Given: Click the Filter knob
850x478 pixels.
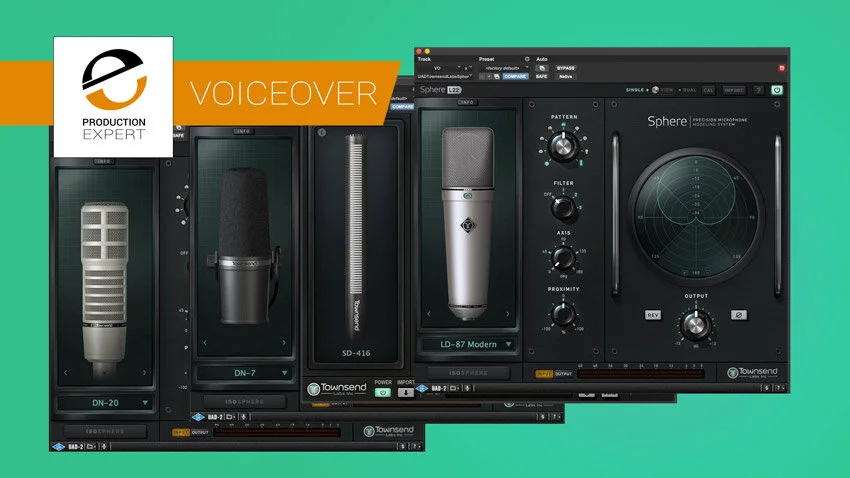Looking at the screenshot, I should 563,206.
